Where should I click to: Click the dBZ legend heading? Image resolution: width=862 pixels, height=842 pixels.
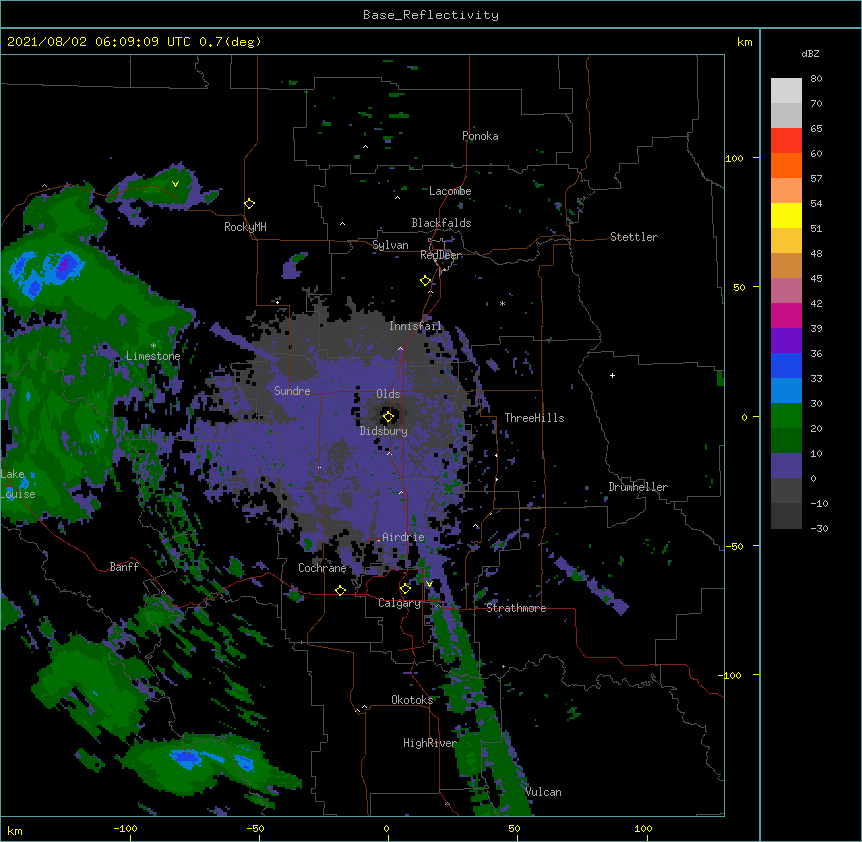point(810,54)
